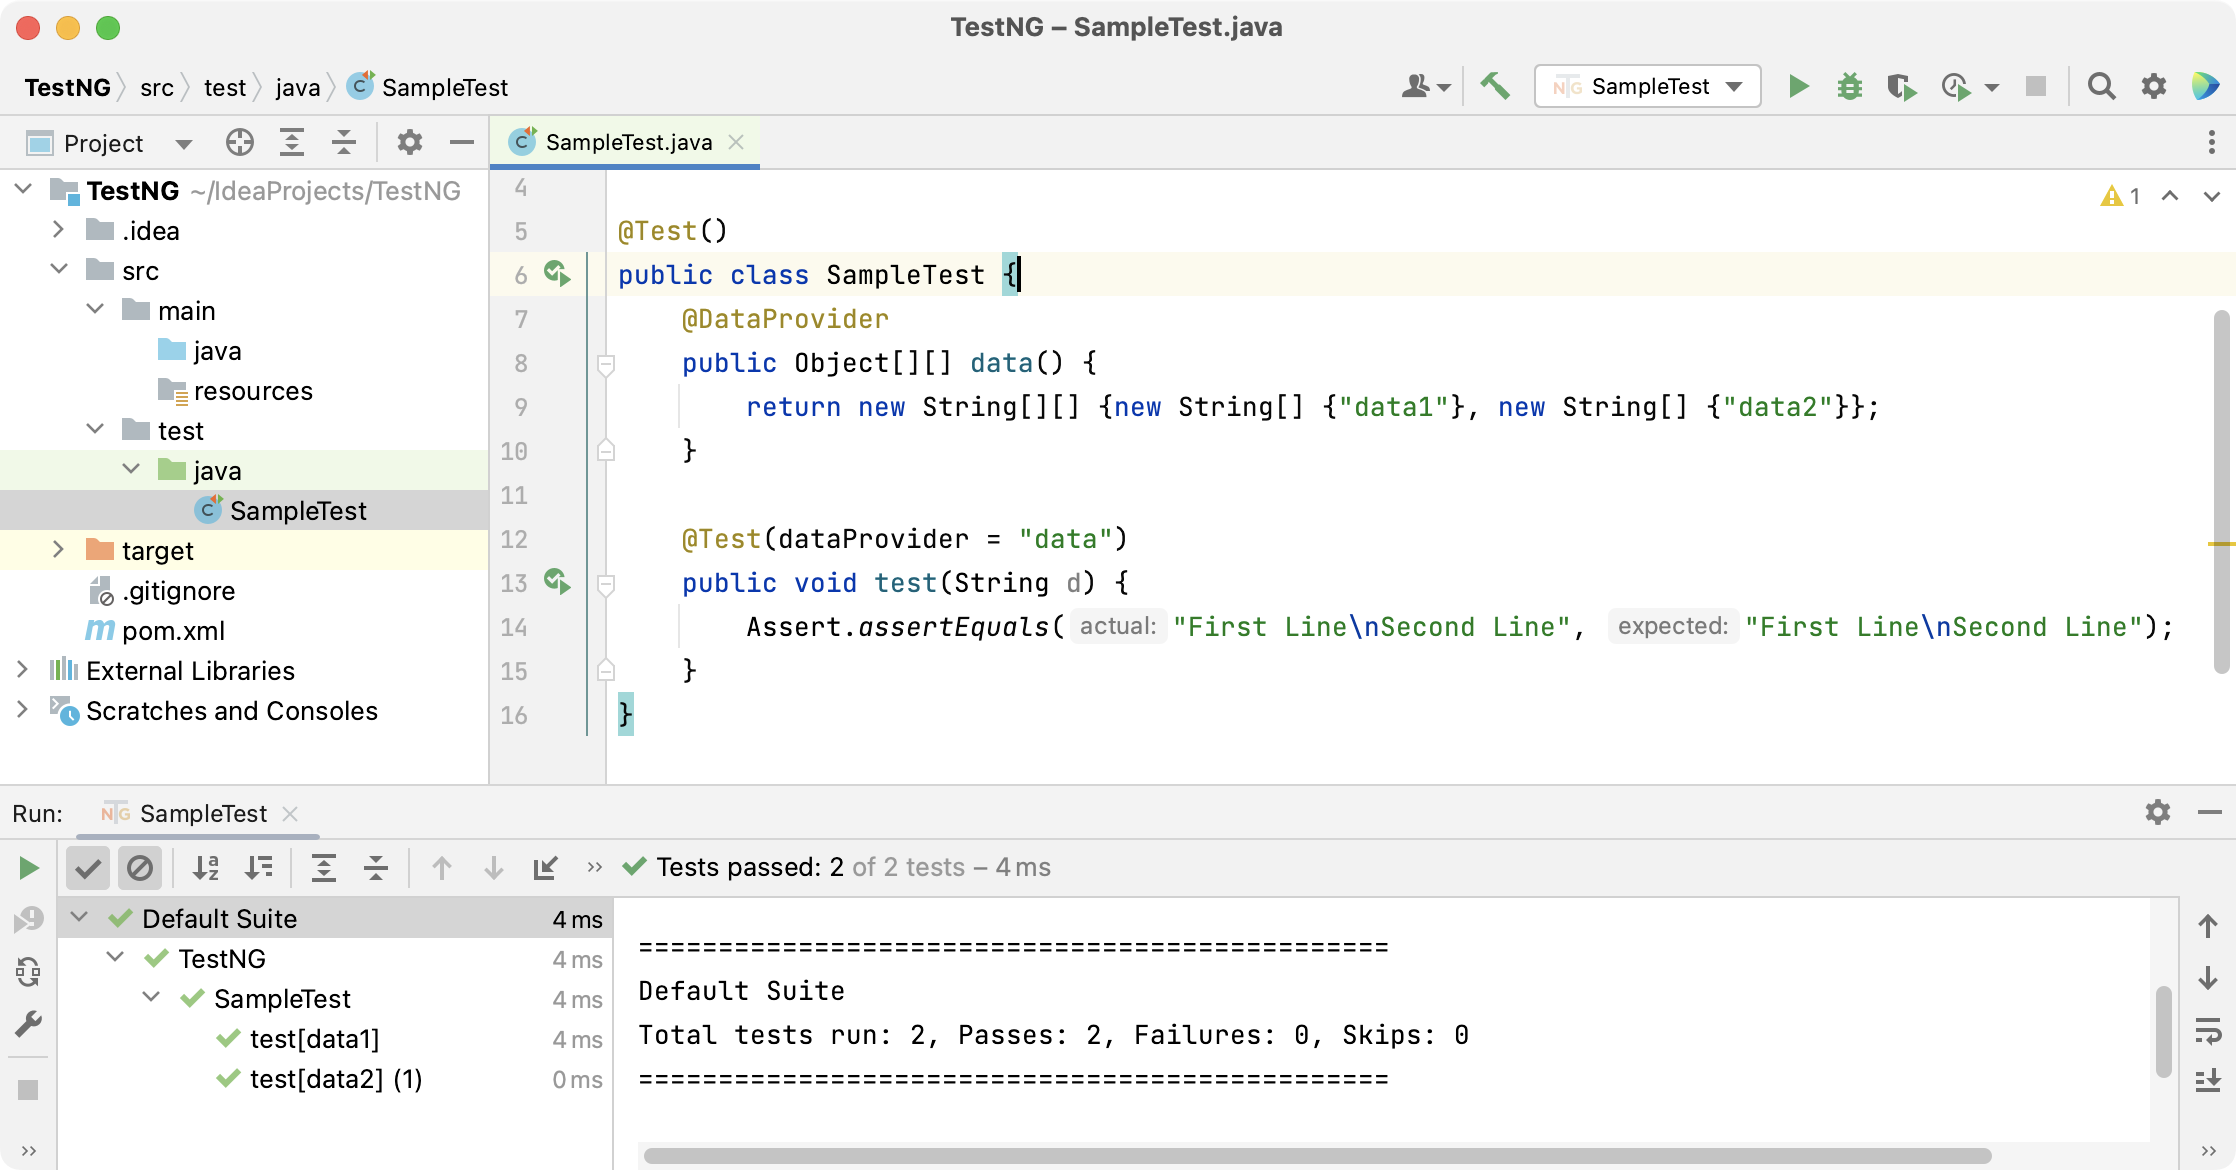Select opened file target icon in Project panel
The height and width of the screenshot is (1170, 2236).
pos(239,143)
